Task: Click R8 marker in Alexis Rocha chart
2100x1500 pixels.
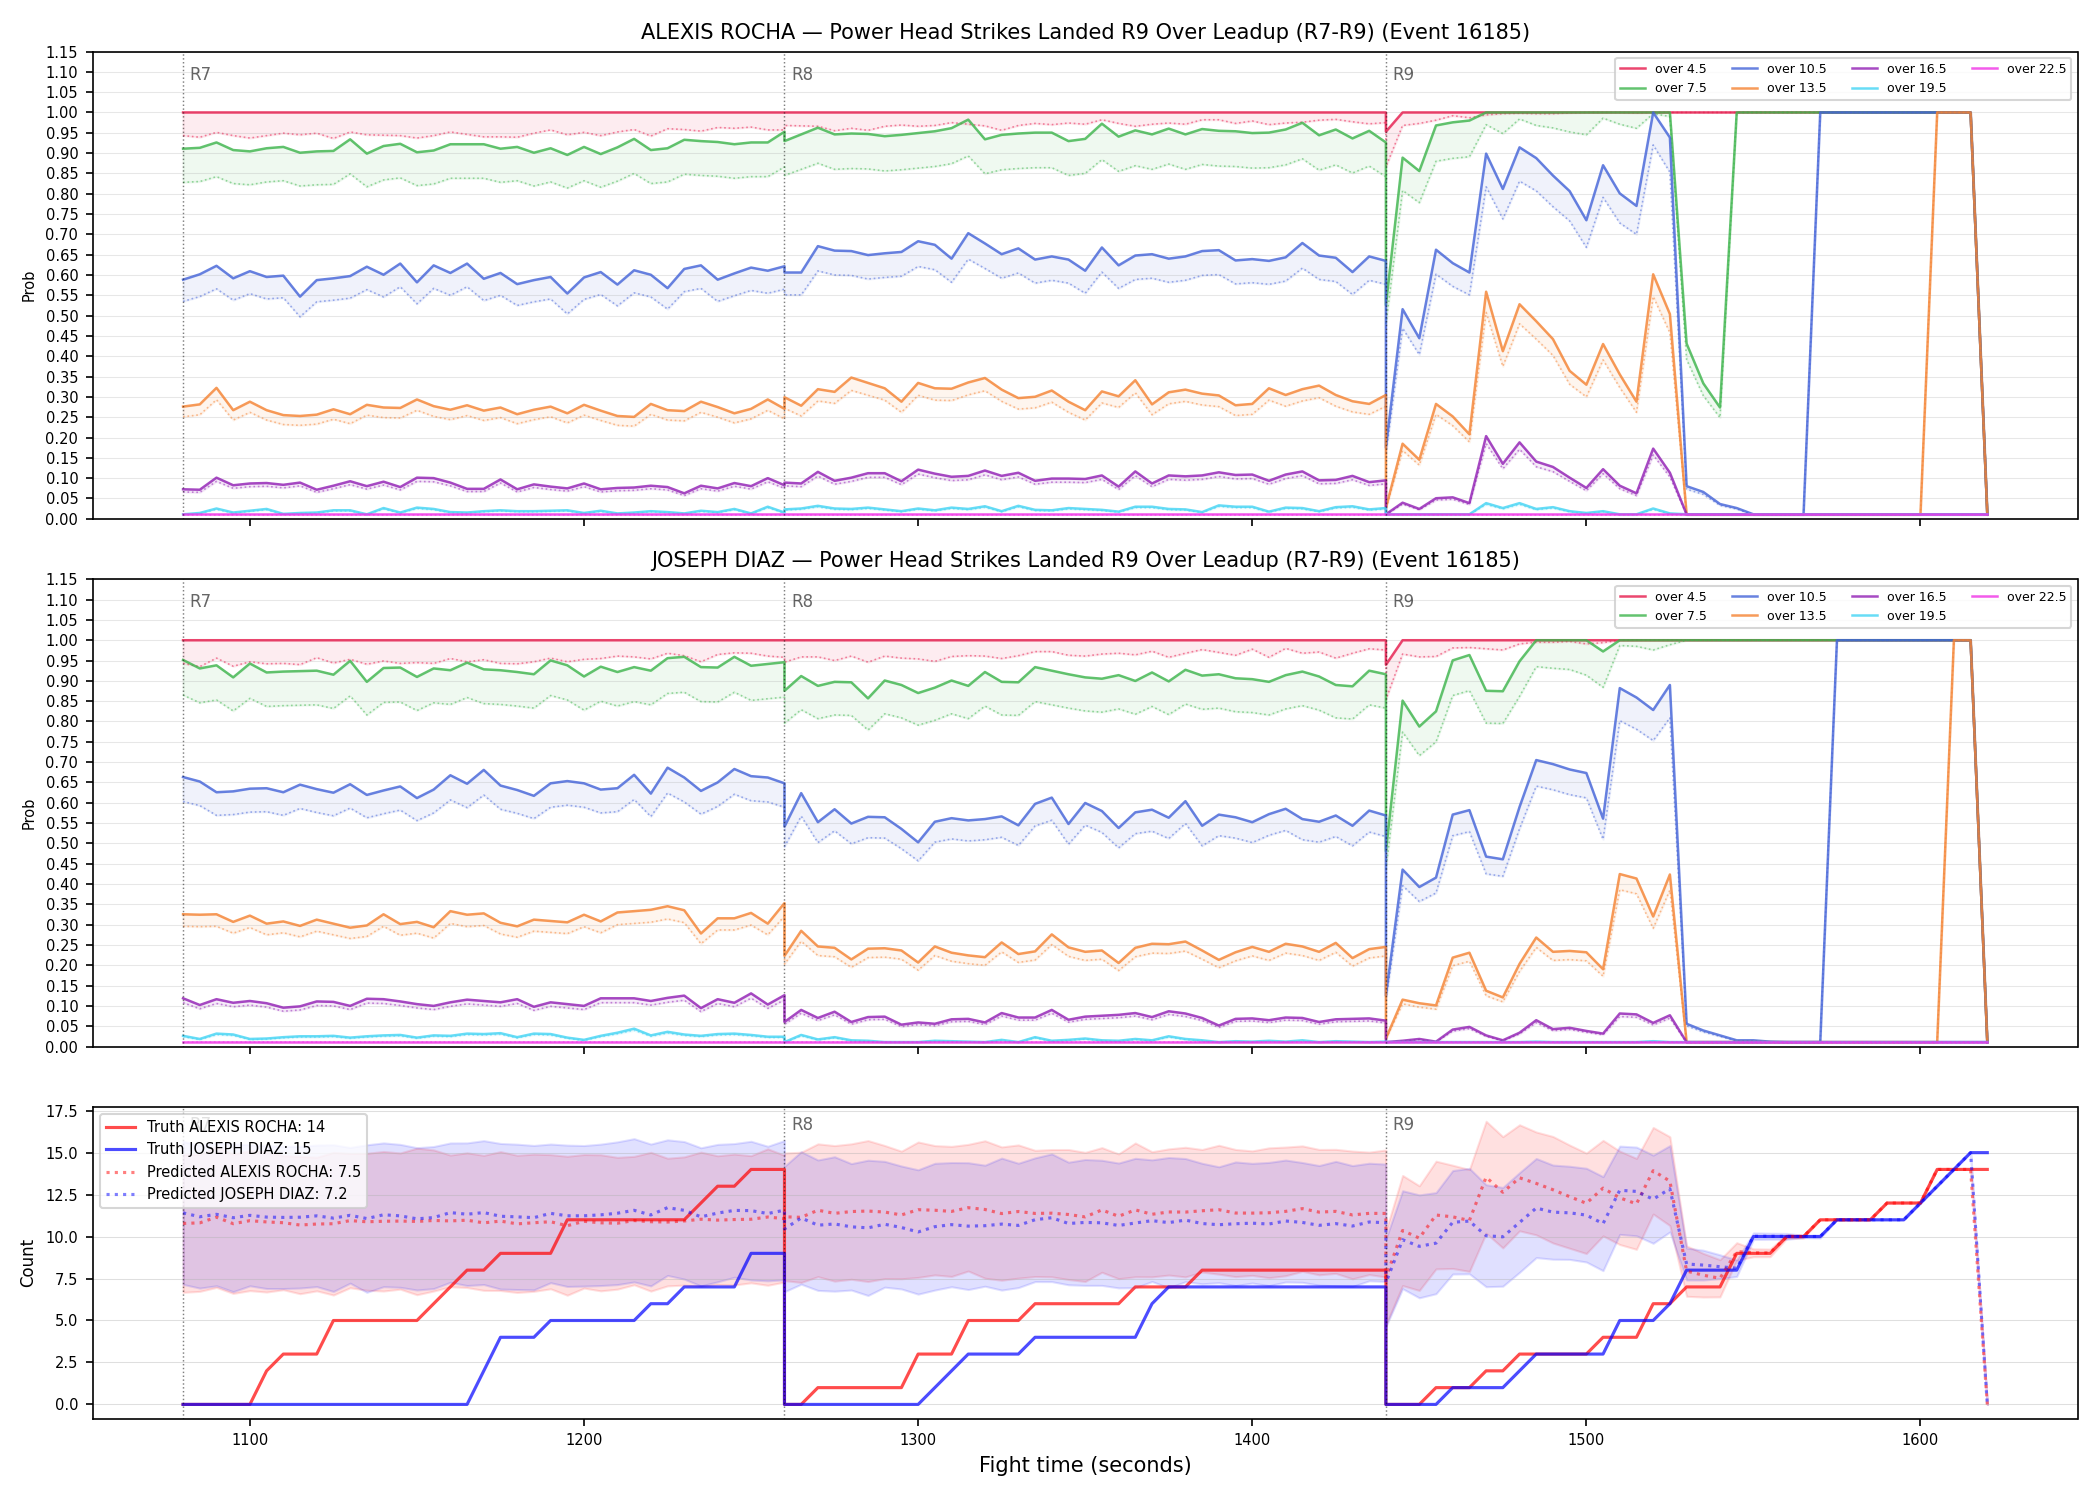Action: [802, 74]
